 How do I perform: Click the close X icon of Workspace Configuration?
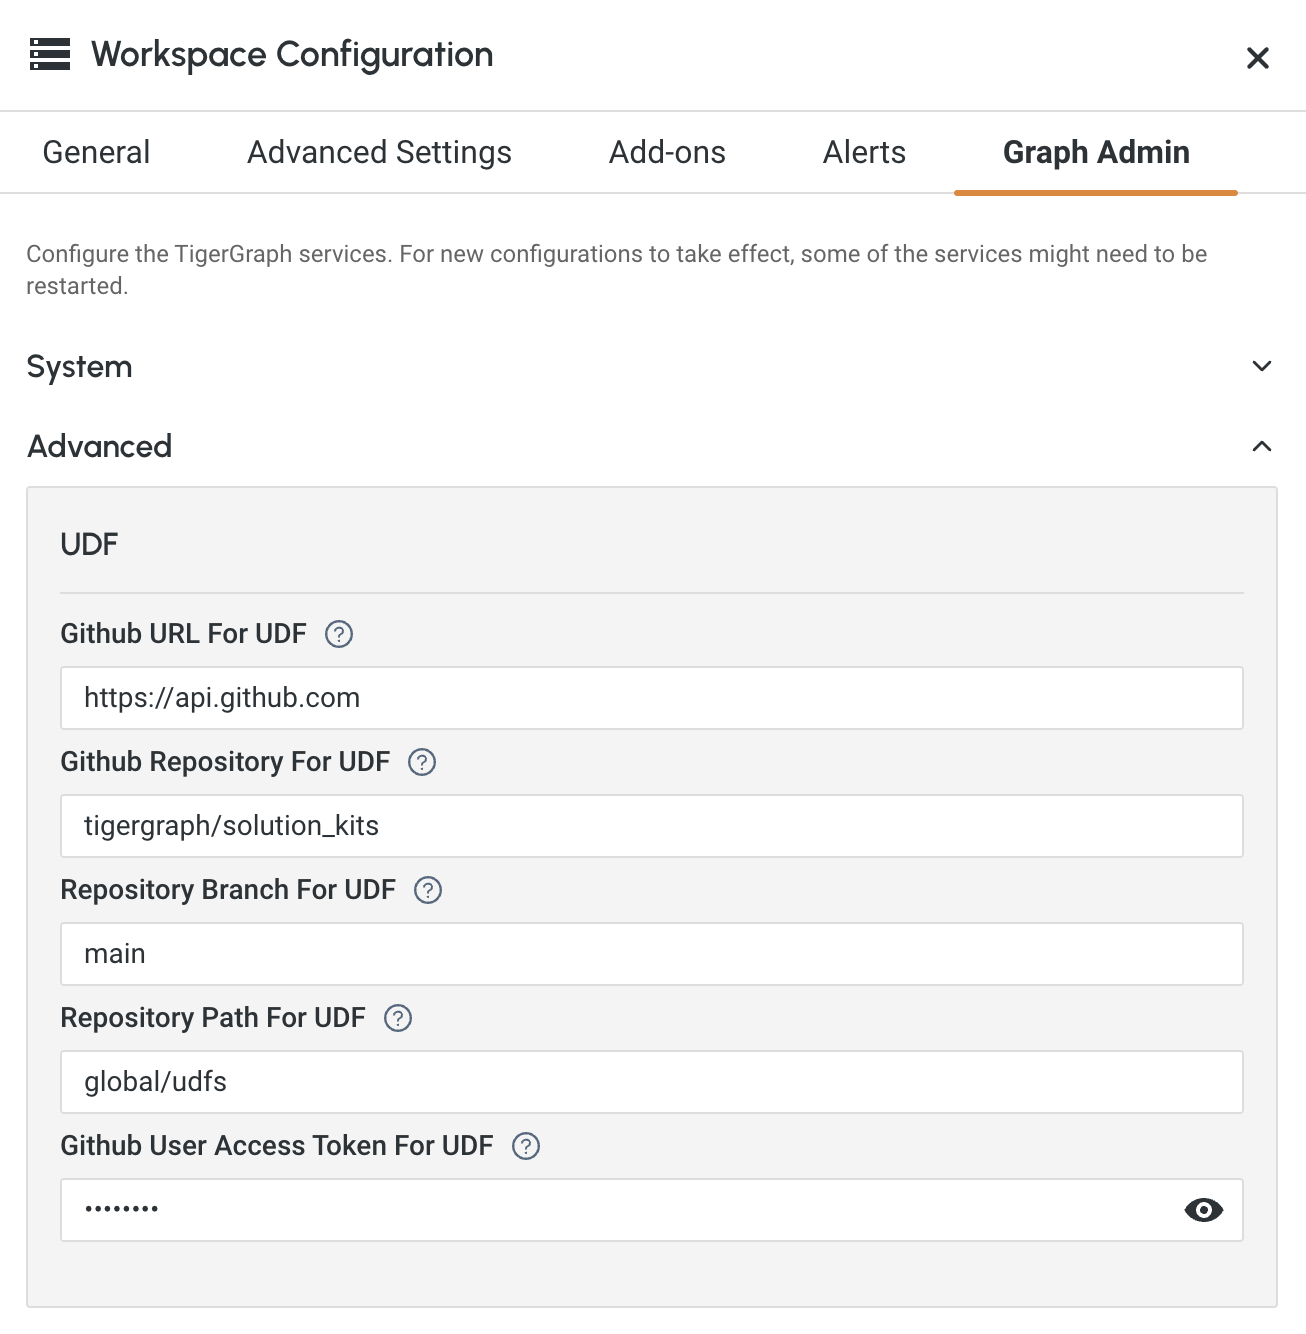(x=1258, y=58)
